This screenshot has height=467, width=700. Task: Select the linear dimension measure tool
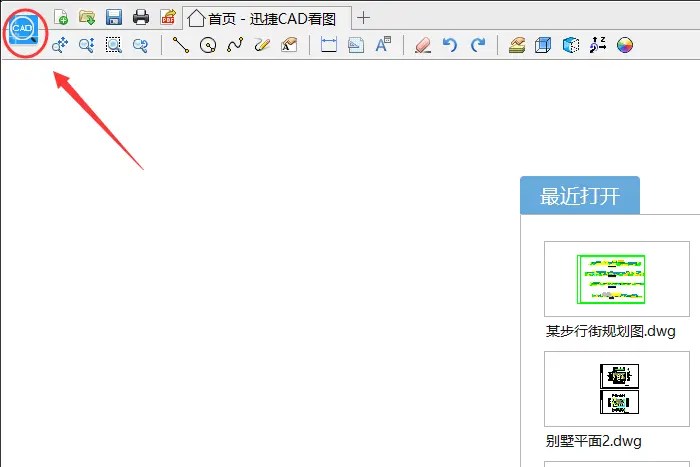click(329, 45)
